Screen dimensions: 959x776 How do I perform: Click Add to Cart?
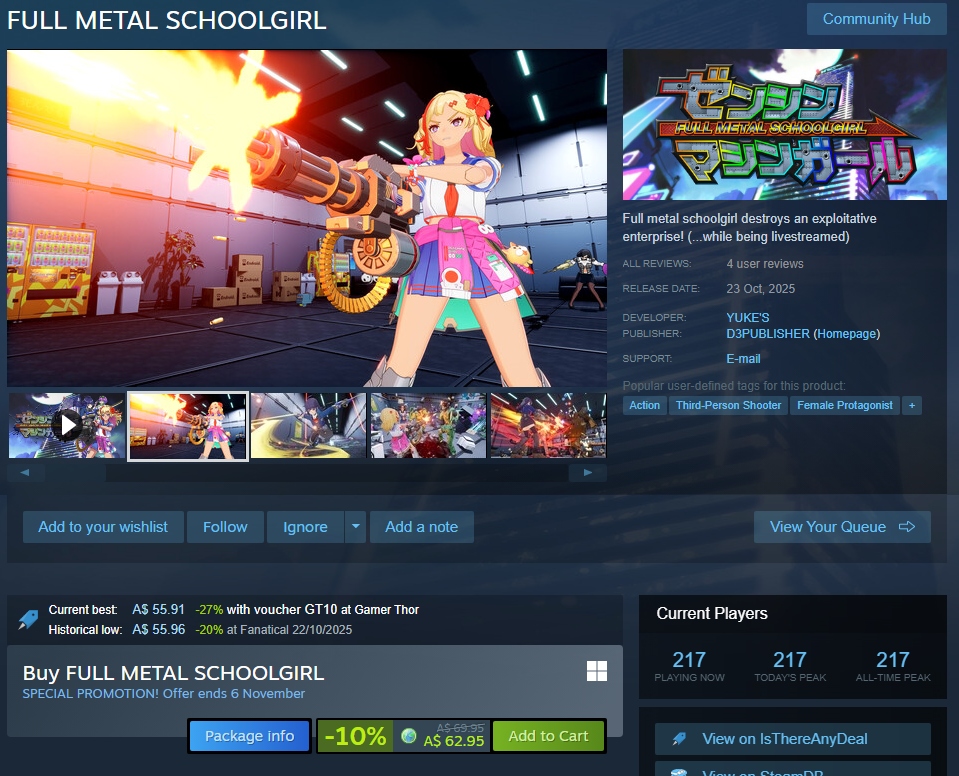tap(548, 736)
